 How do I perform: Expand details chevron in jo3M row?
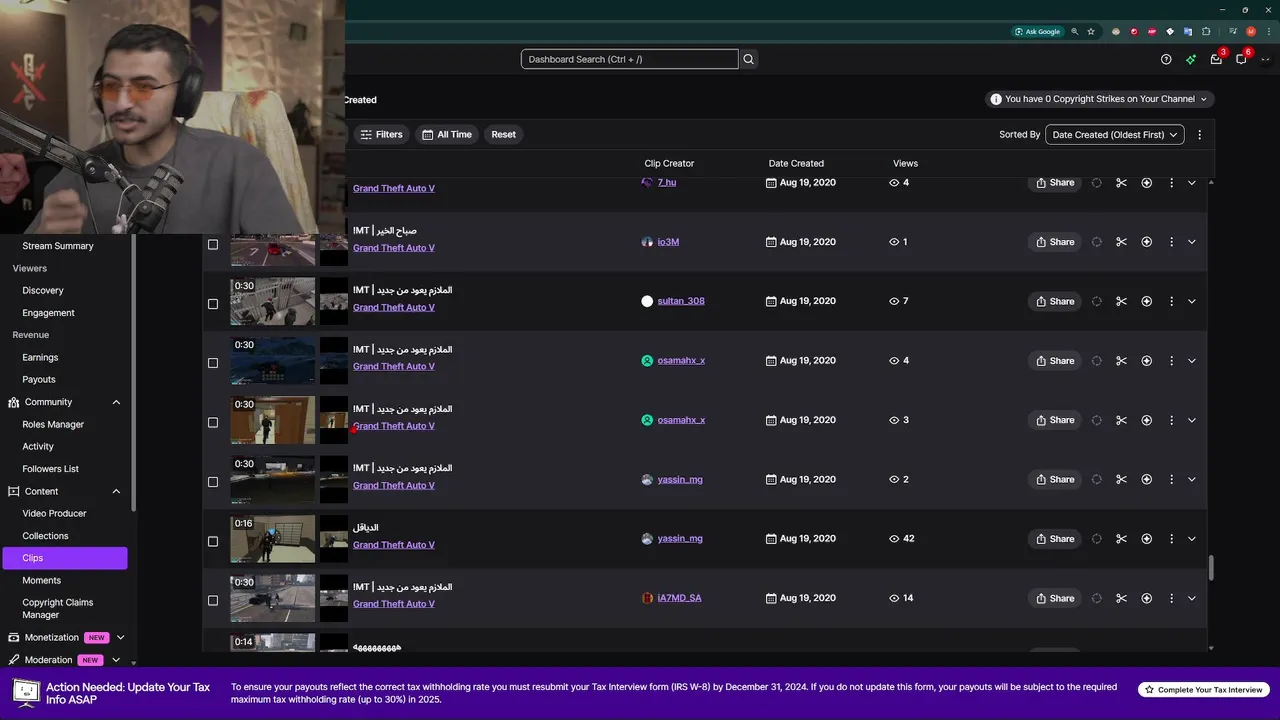coord(1191,242)
